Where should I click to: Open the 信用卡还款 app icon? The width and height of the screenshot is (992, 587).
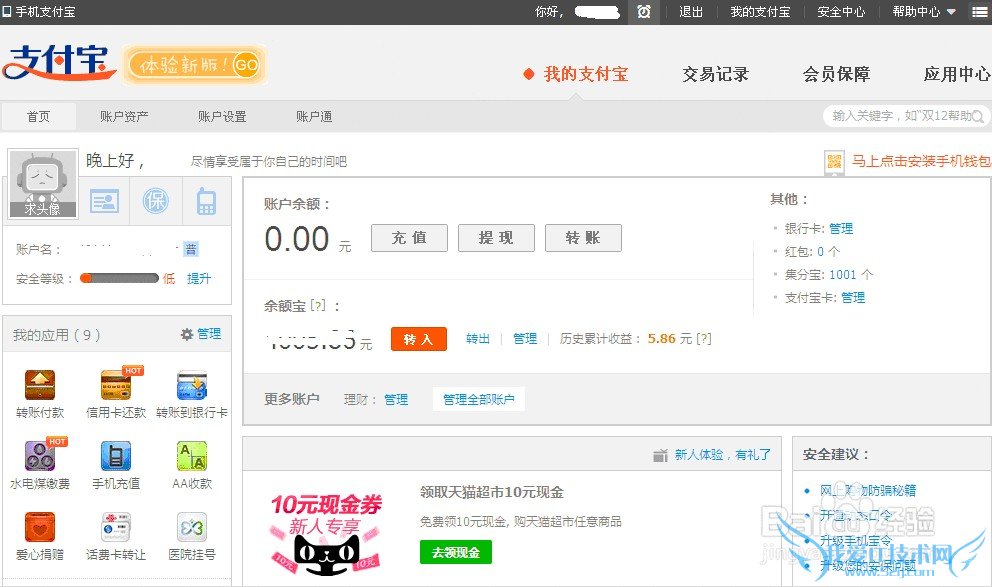(116, 385)
